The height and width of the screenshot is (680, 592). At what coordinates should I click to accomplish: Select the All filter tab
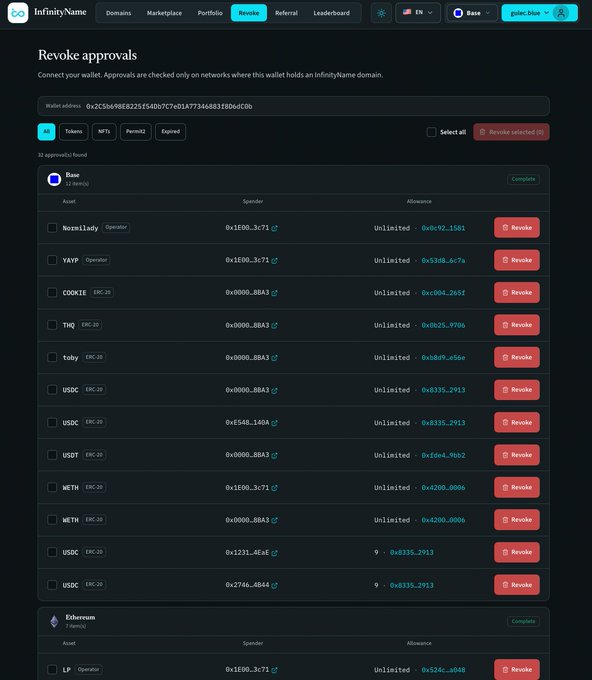(46, 131)
